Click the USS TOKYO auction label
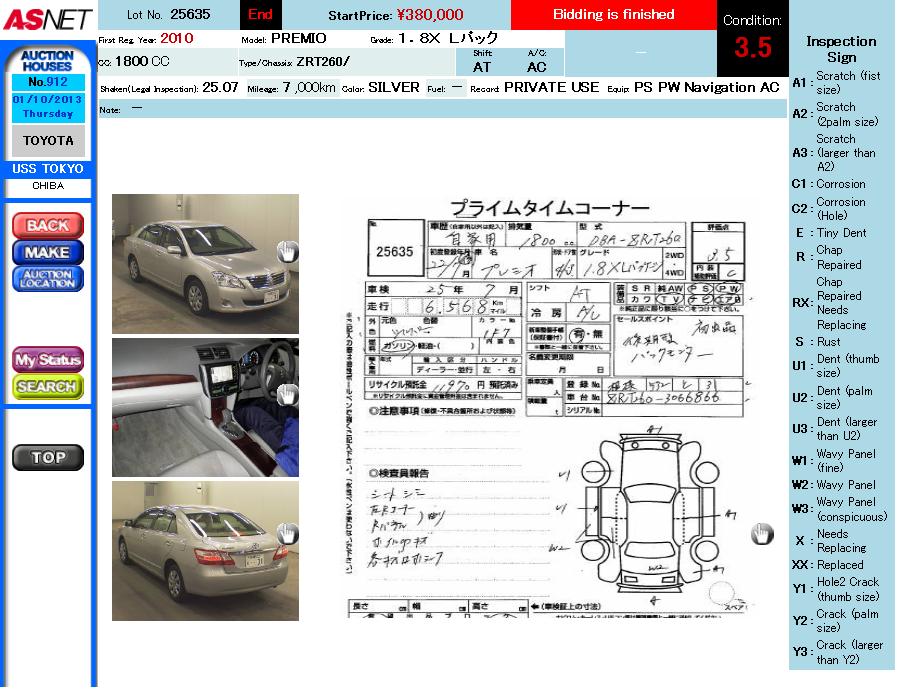The height and width of the screenshot is (691, 915). pos(47,169)
